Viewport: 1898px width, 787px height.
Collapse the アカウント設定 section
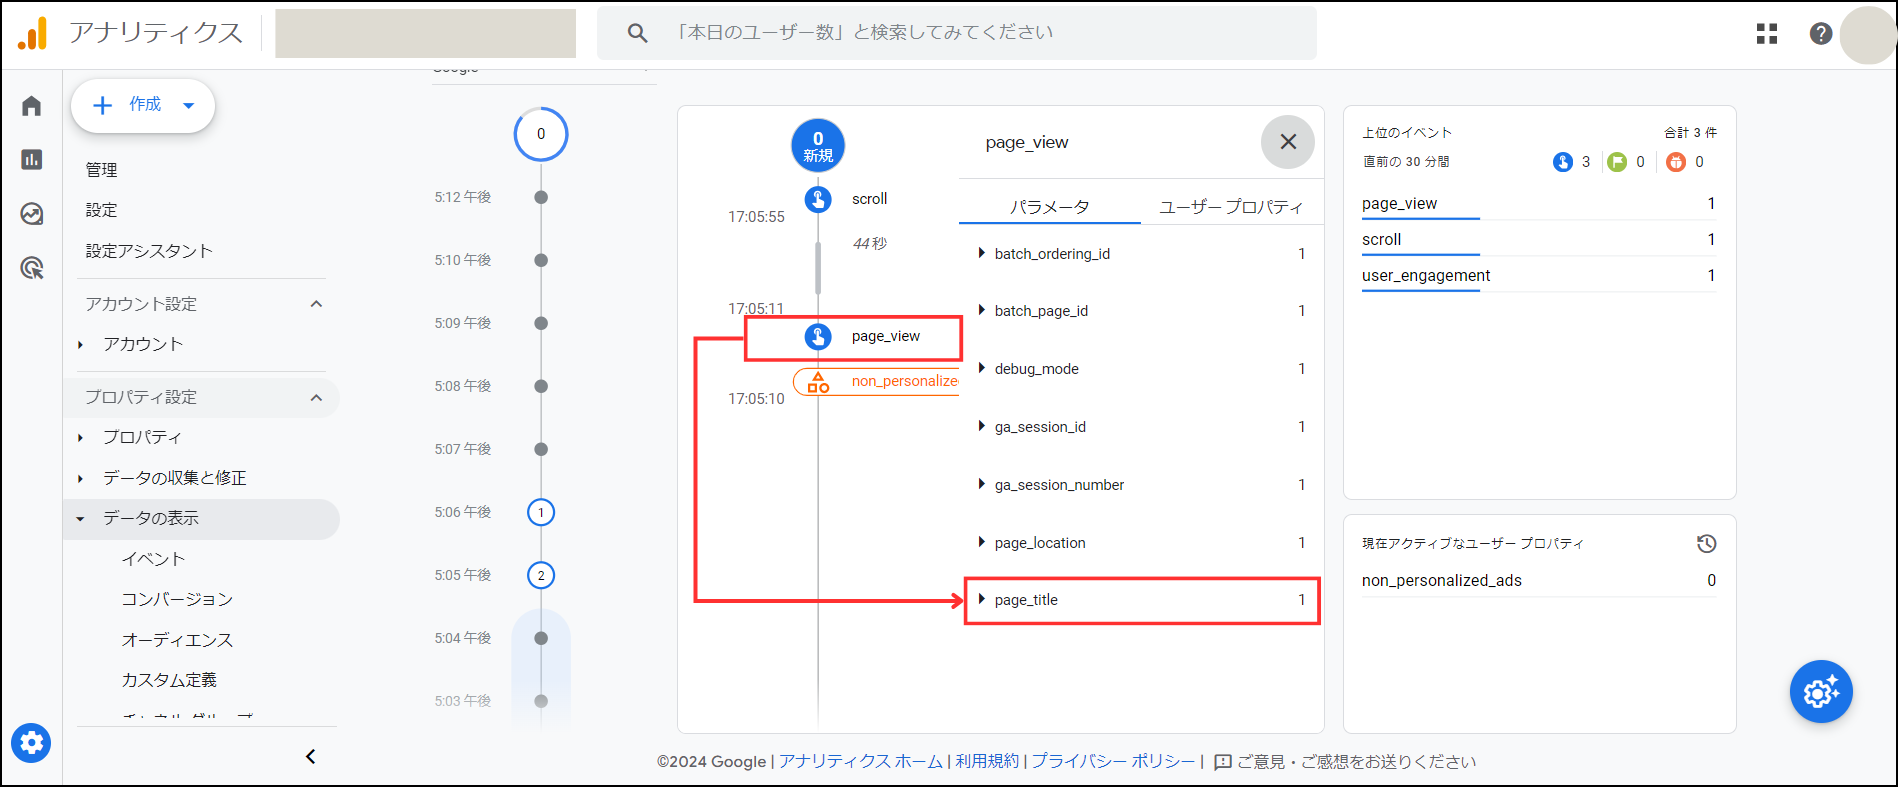pyautogui.click(x=317, y=304)
